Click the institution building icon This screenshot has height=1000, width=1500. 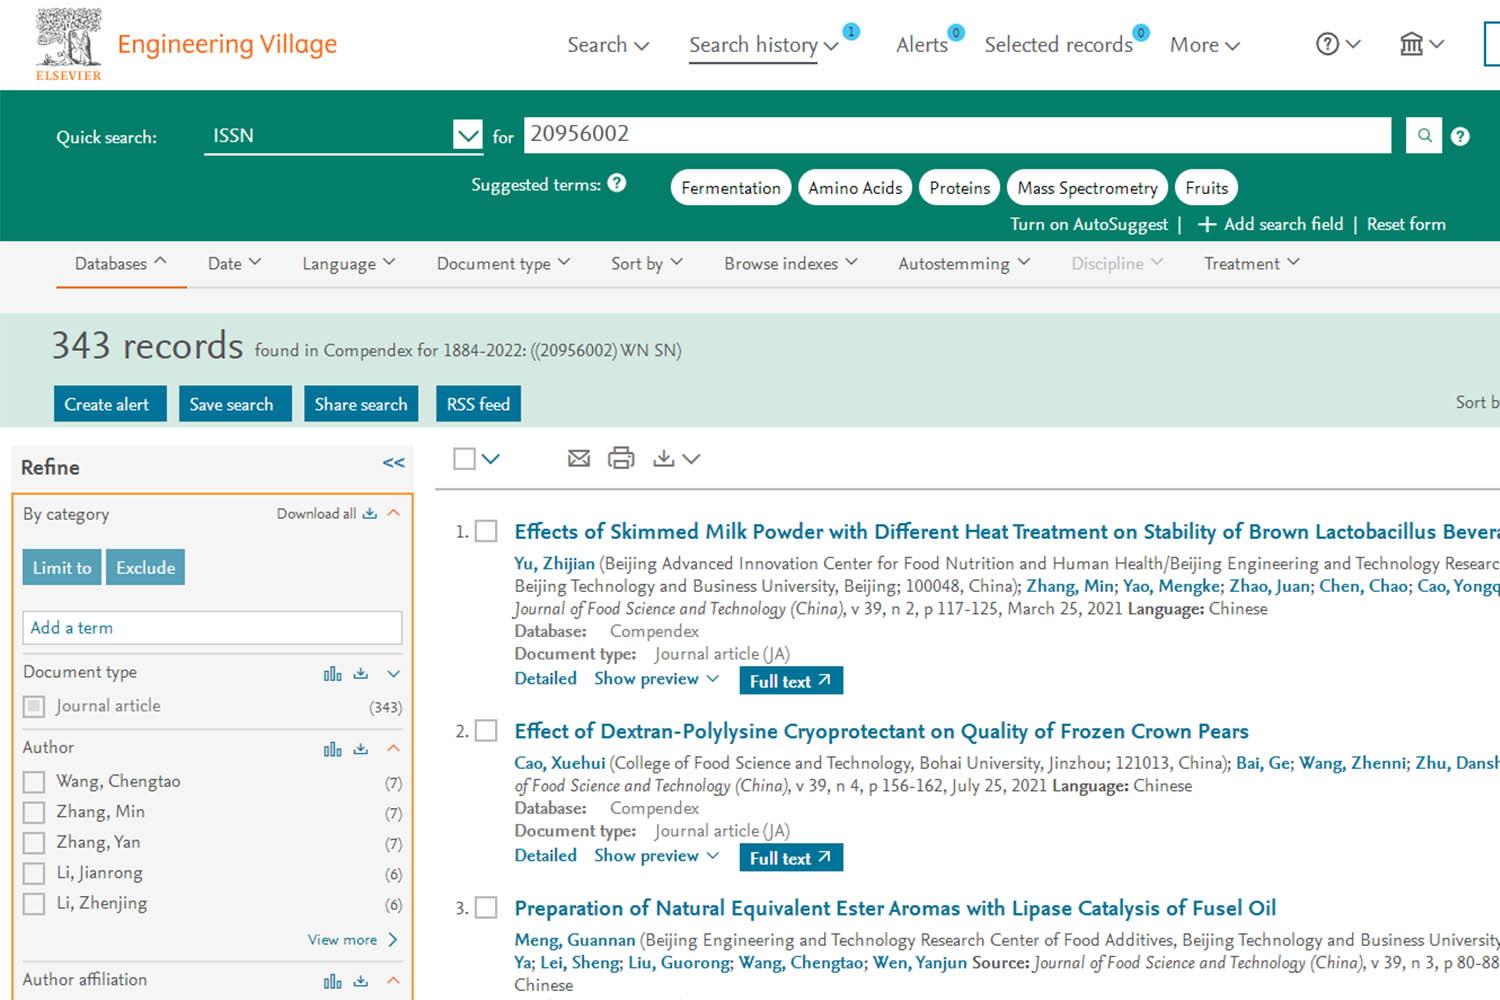(x=1411, y=44)
